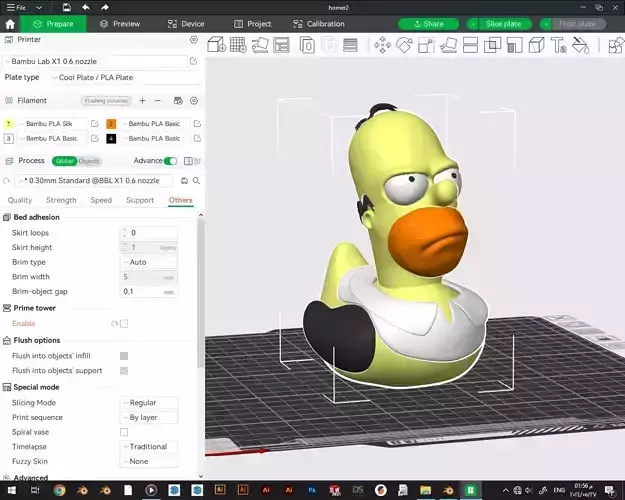Switch process scope to Objects
The width and height of the screenshot is (625, 500).
pyautogui.click(x=88, y=161)
